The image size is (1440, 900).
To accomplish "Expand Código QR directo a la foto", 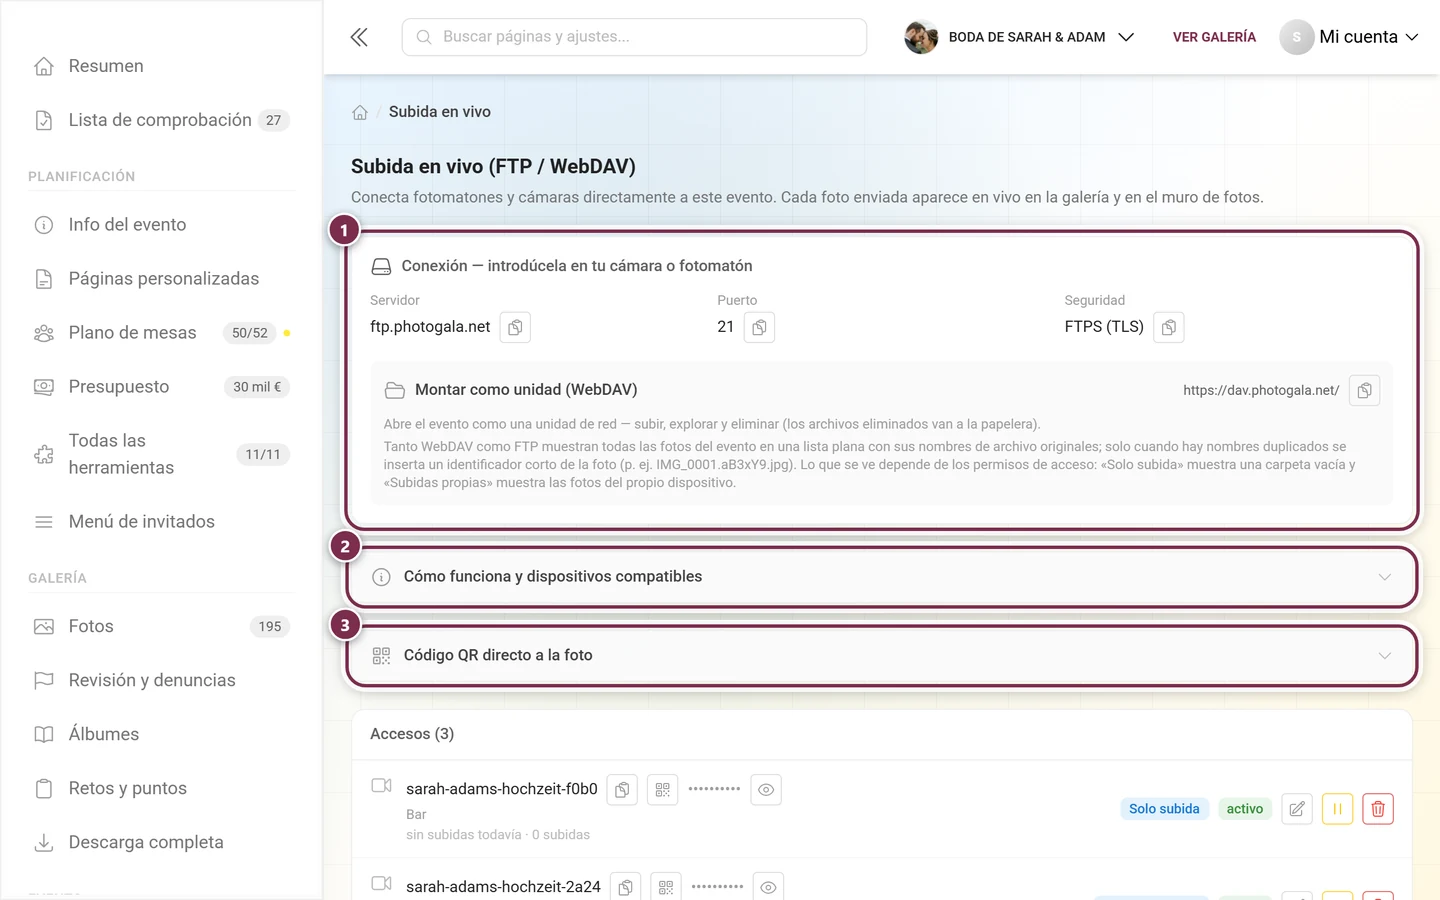I will tap(882, 656).
